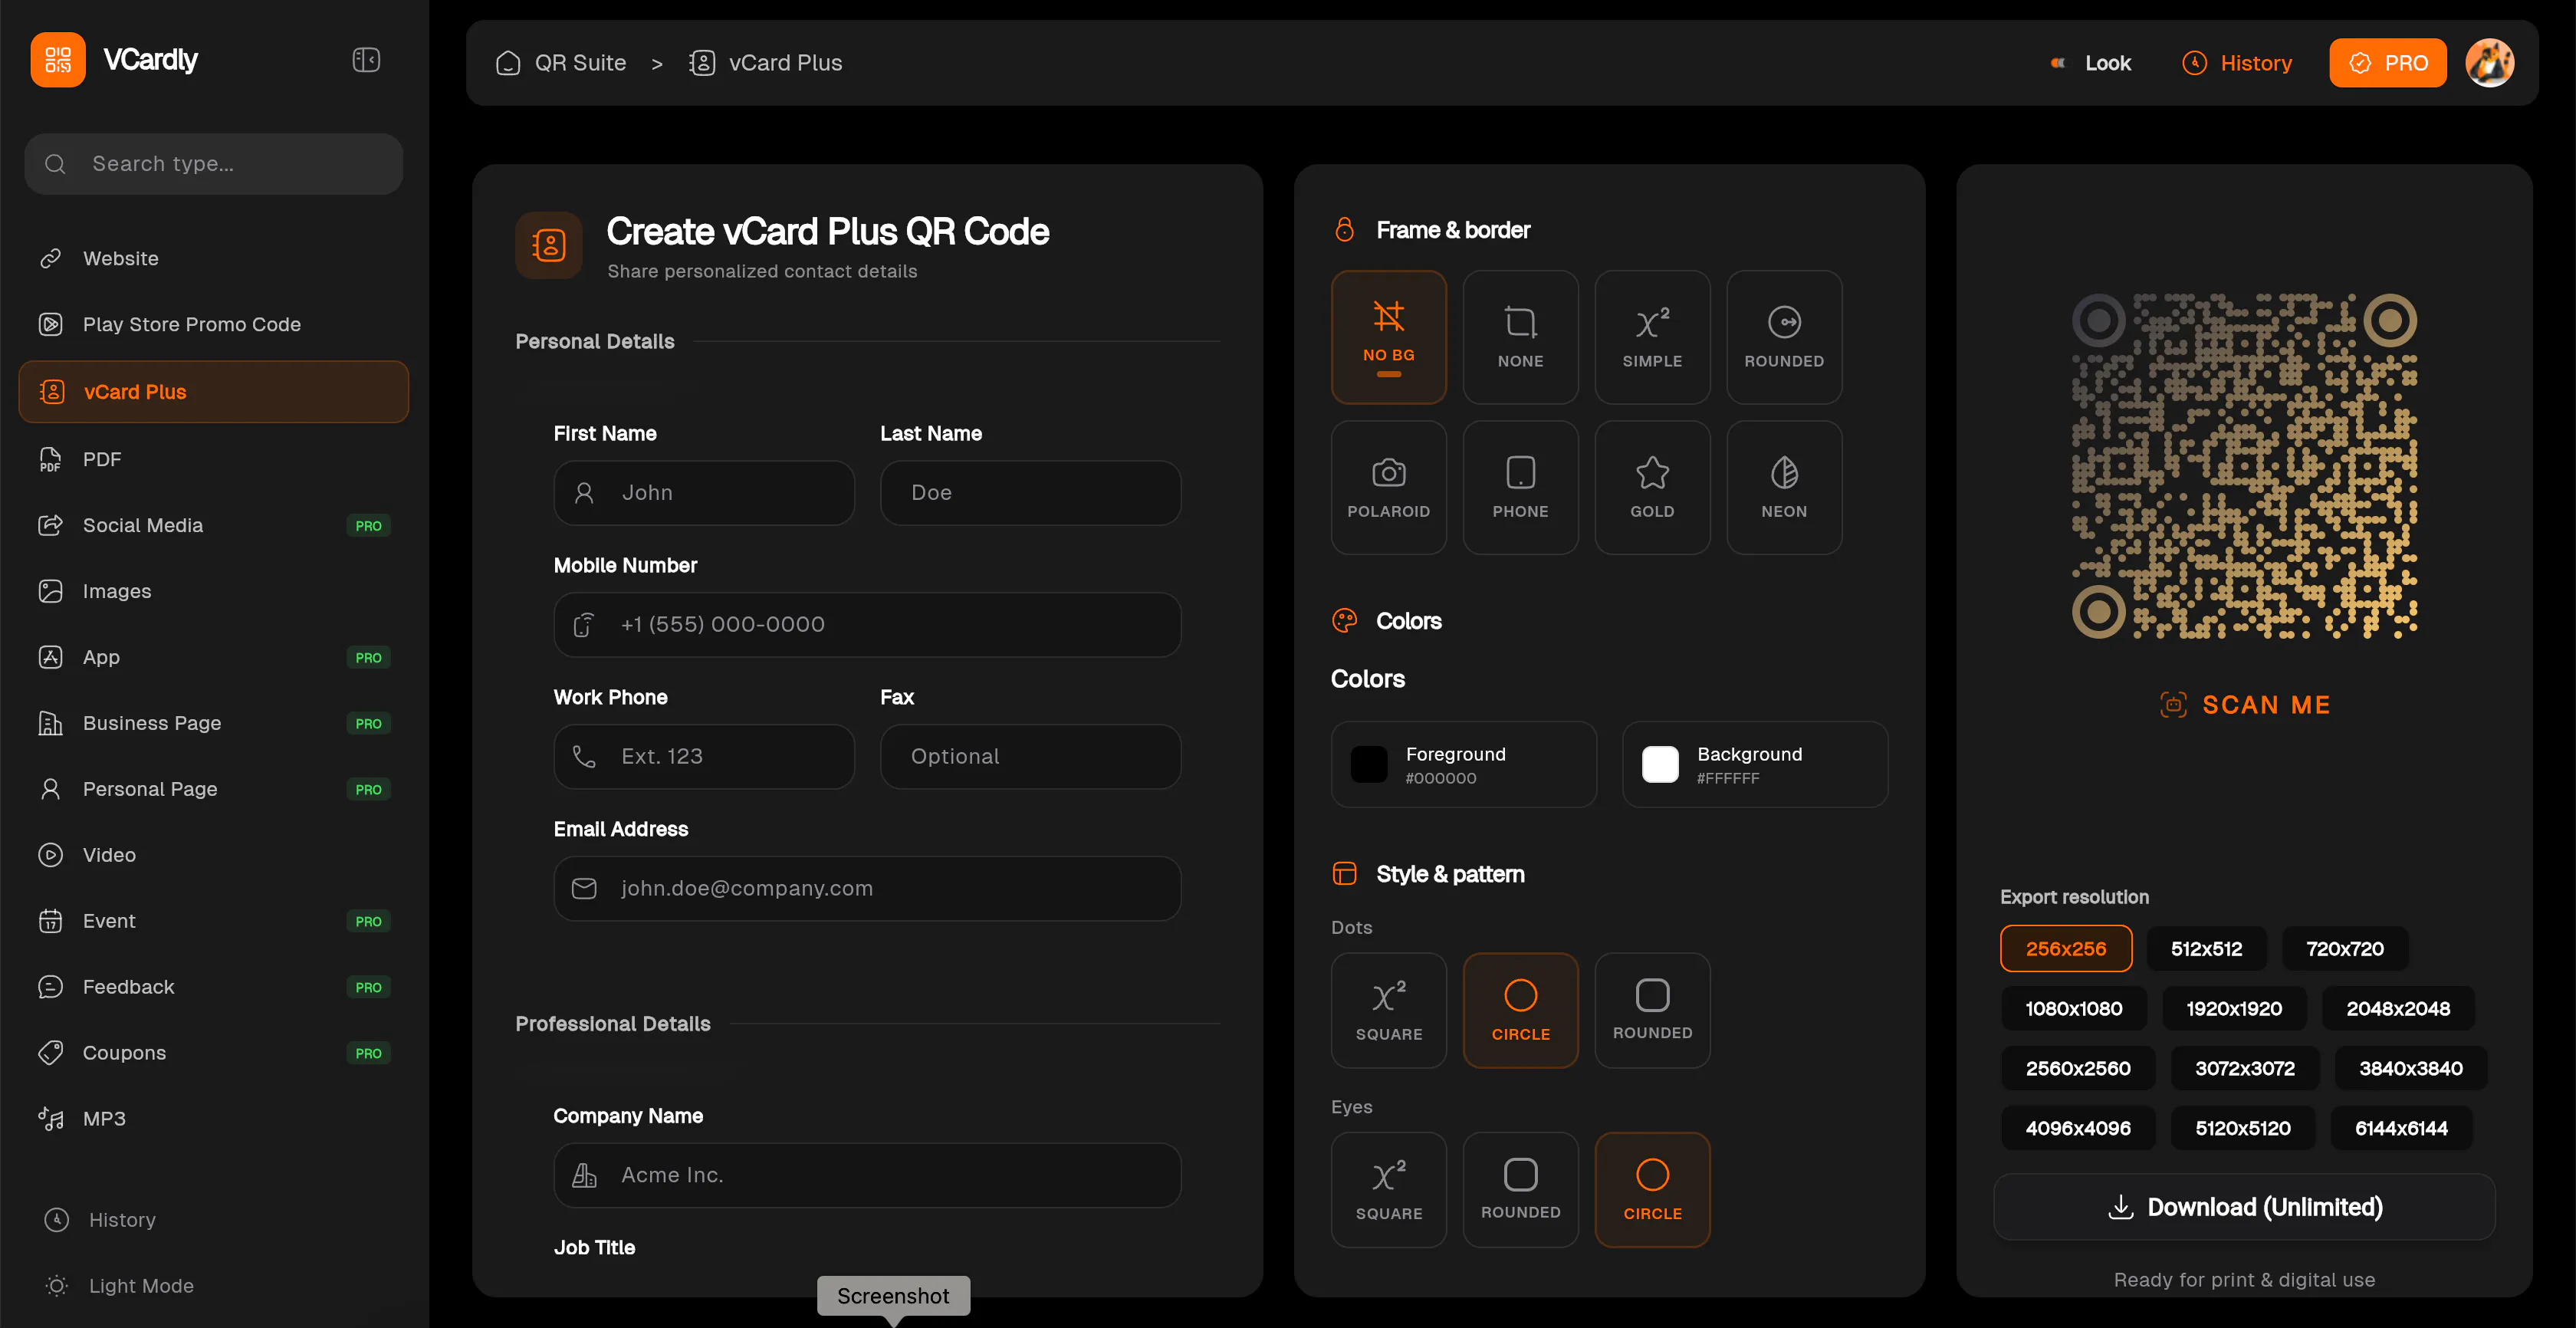Click the Scan Me icon
2576x1328 pixels.
point(2173,704)
